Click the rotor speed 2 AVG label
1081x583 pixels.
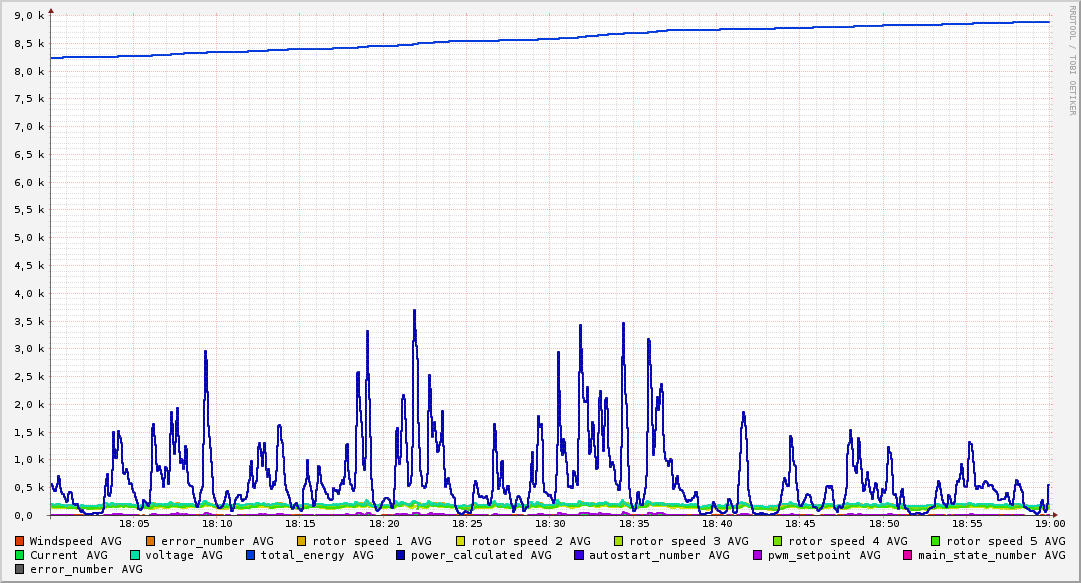click(530, 541)
